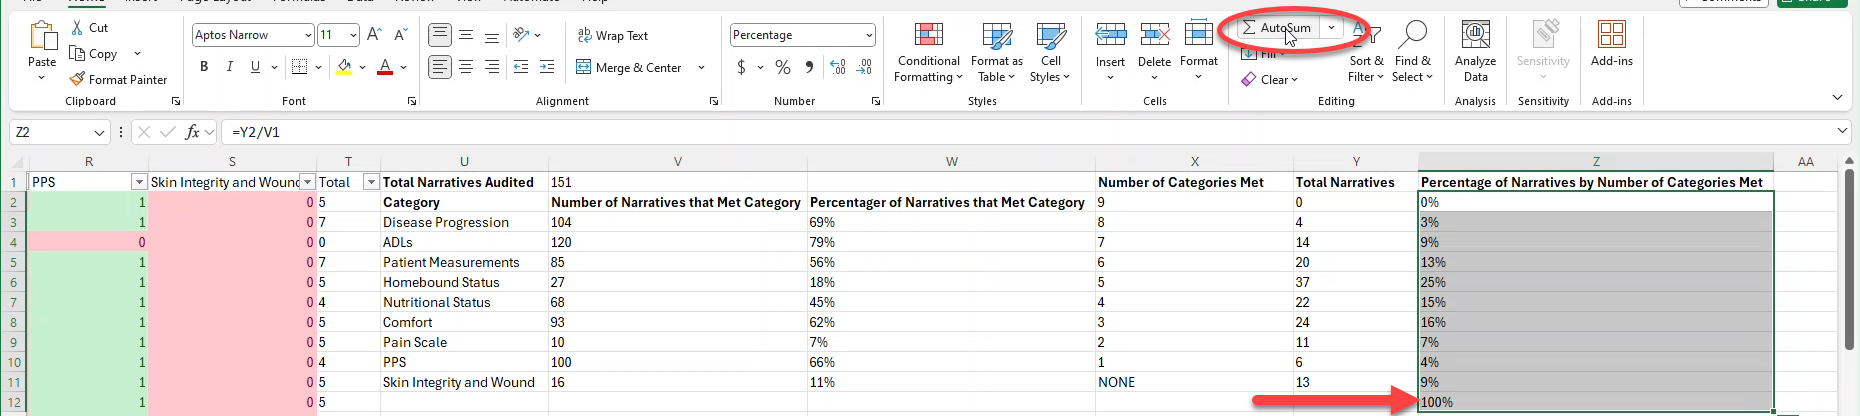Viewport: 1860px width, 416px height.
Task: Click inside the Name Box showing Z2
Action: point(50,132)
